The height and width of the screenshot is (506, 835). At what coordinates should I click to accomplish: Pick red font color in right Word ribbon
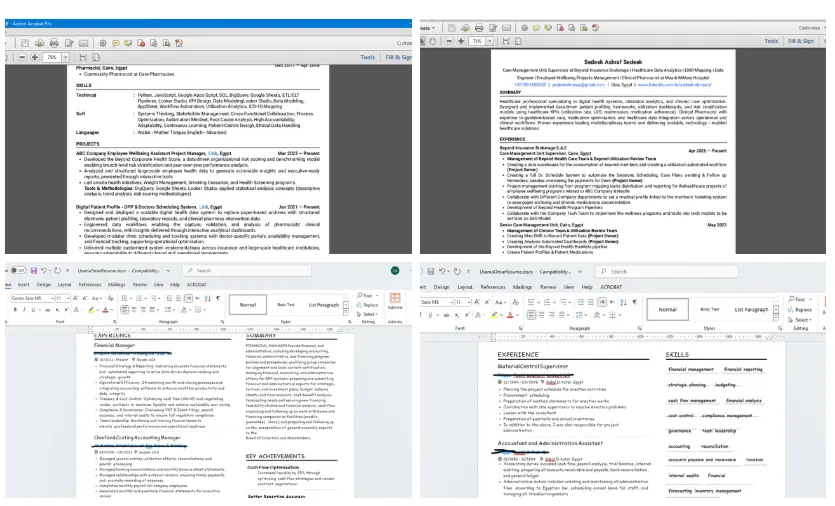pyautogui.click(x=510, y=315)
